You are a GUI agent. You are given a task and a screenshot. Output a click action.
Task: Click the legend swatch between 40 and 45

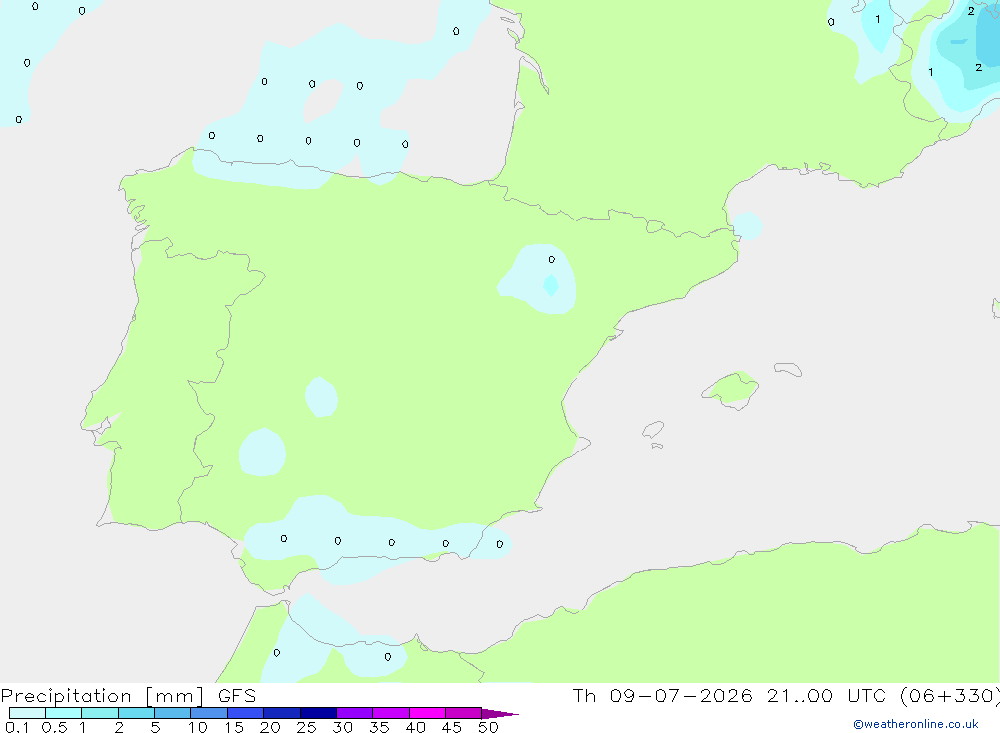427,713
